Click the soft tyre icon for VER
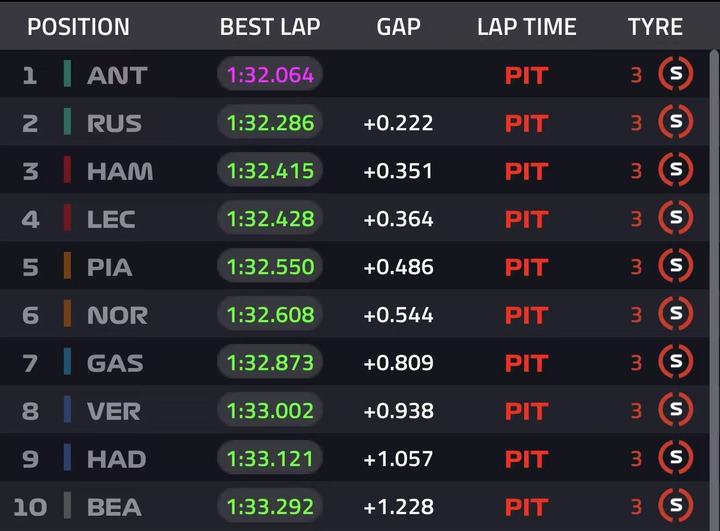Viewport: 720px width, 531px height. point(676,410)
